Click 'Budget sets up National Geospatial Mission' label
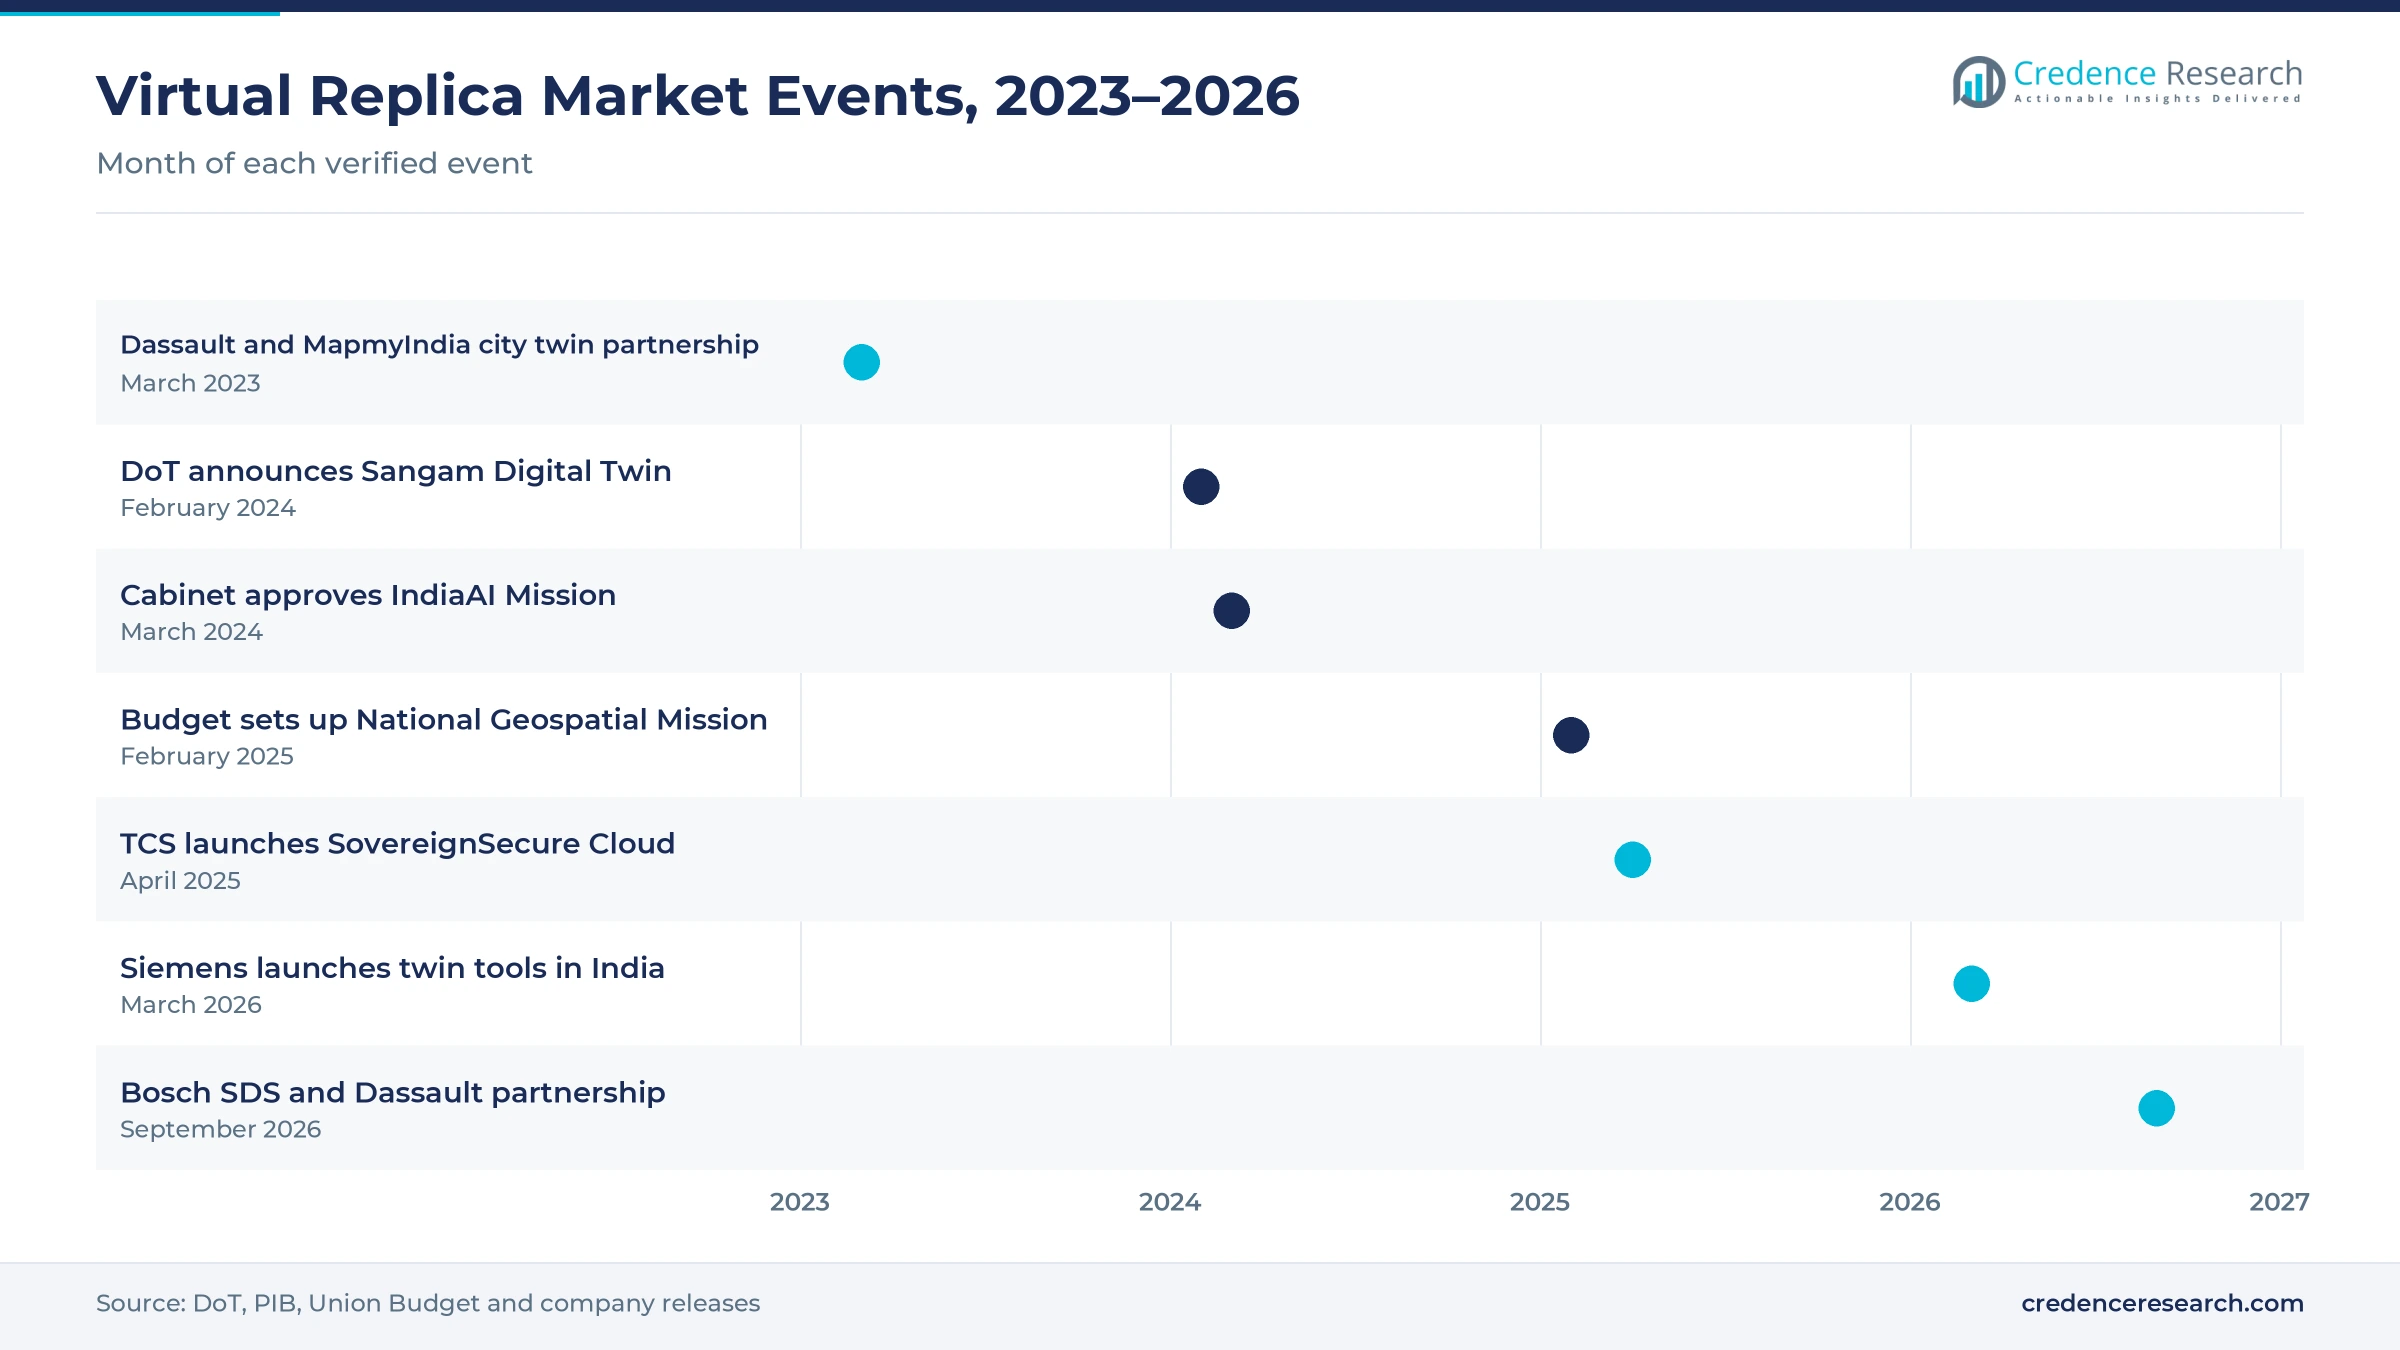The image size is (2400, 1350). (443, 720)
